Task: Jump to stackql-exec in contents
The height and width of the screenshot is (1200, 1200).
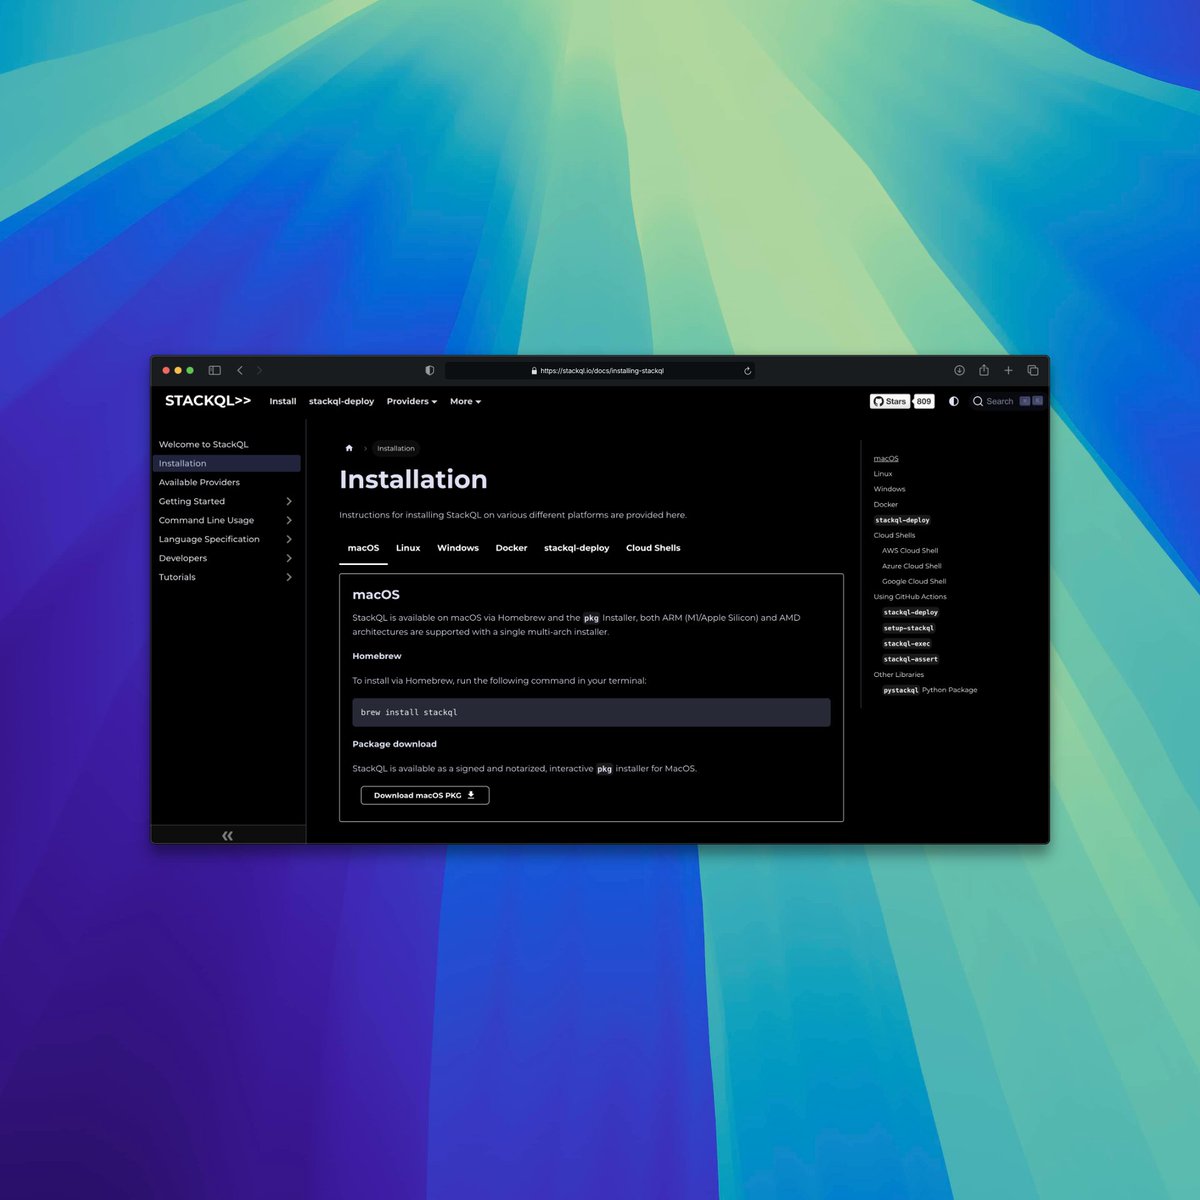Action: 907,644
